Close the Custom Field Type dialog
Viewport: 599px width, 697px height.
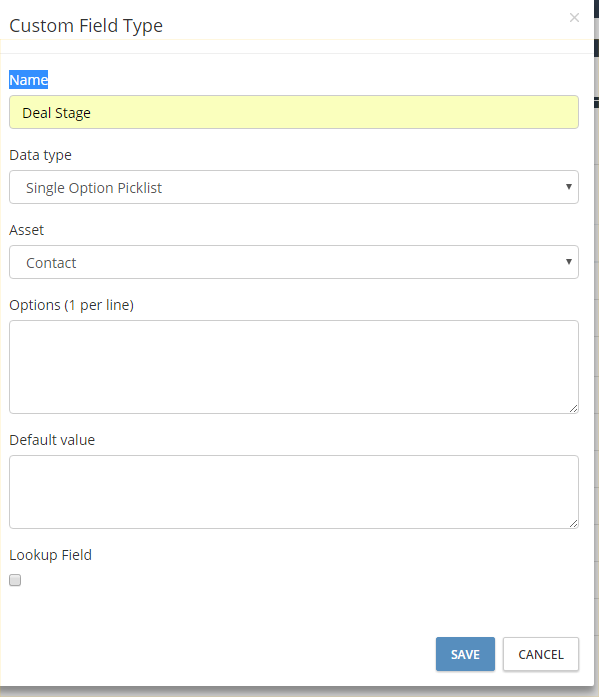click(574, 18)
